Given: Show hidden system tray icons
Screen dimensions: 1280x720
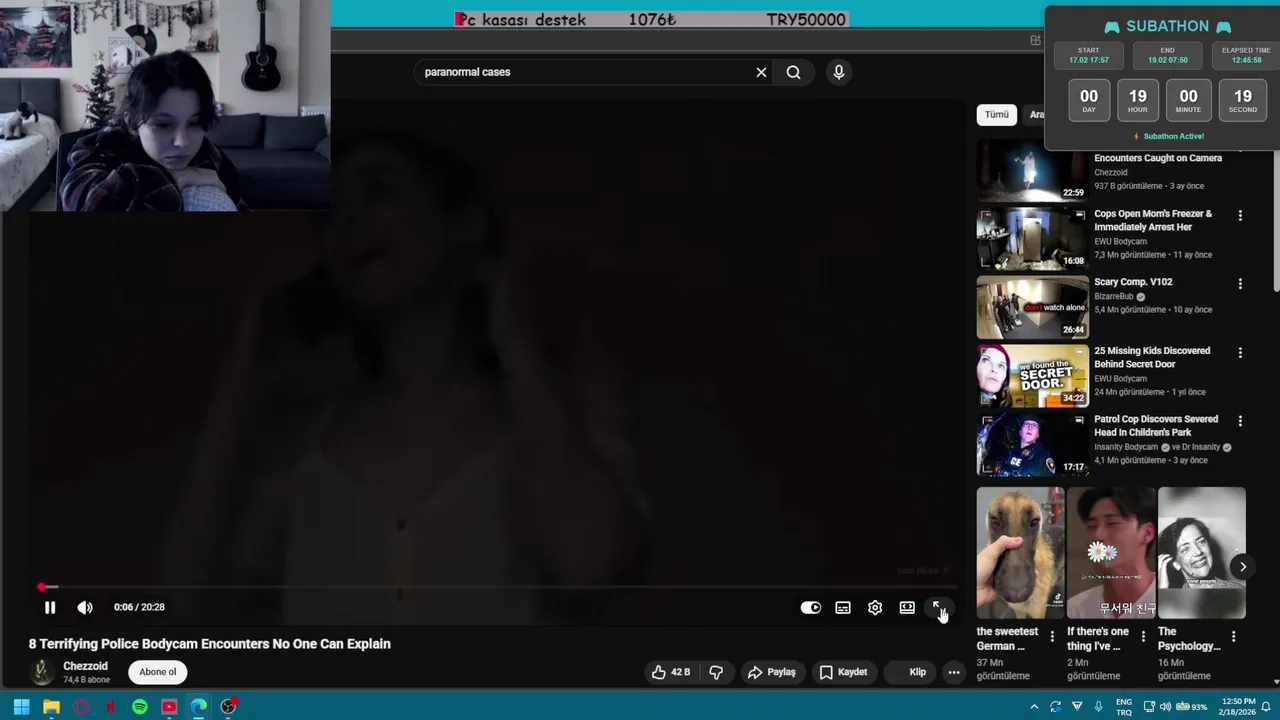Looking at the screenshot, I should [x=1034, y=707].
